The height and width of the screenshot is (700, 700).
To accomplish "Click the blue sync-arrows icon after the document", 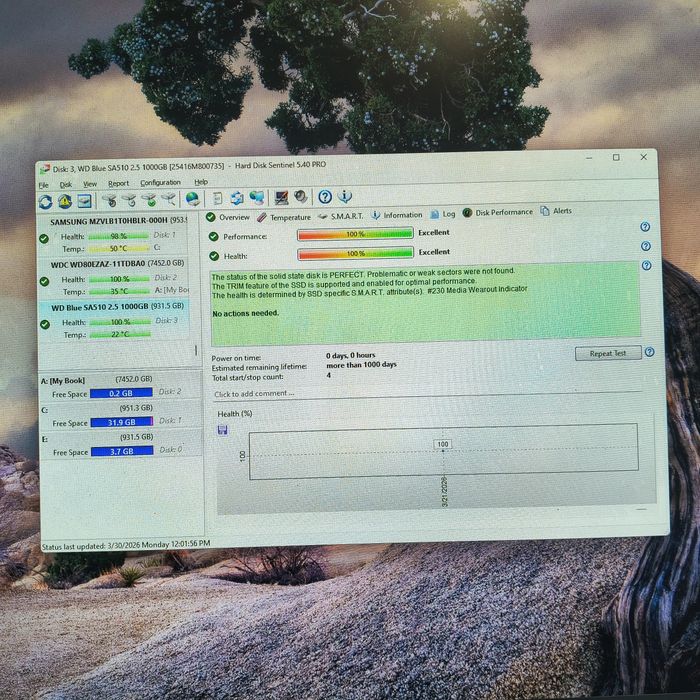I will (237, 198).
